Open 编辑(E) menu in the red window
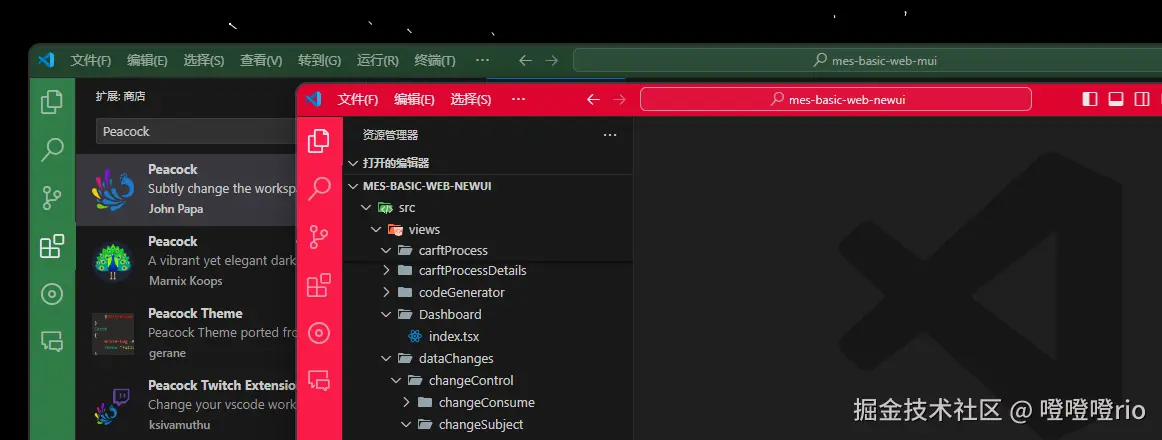This screenshot has width=1162, height=440. [x=414, y=99]
